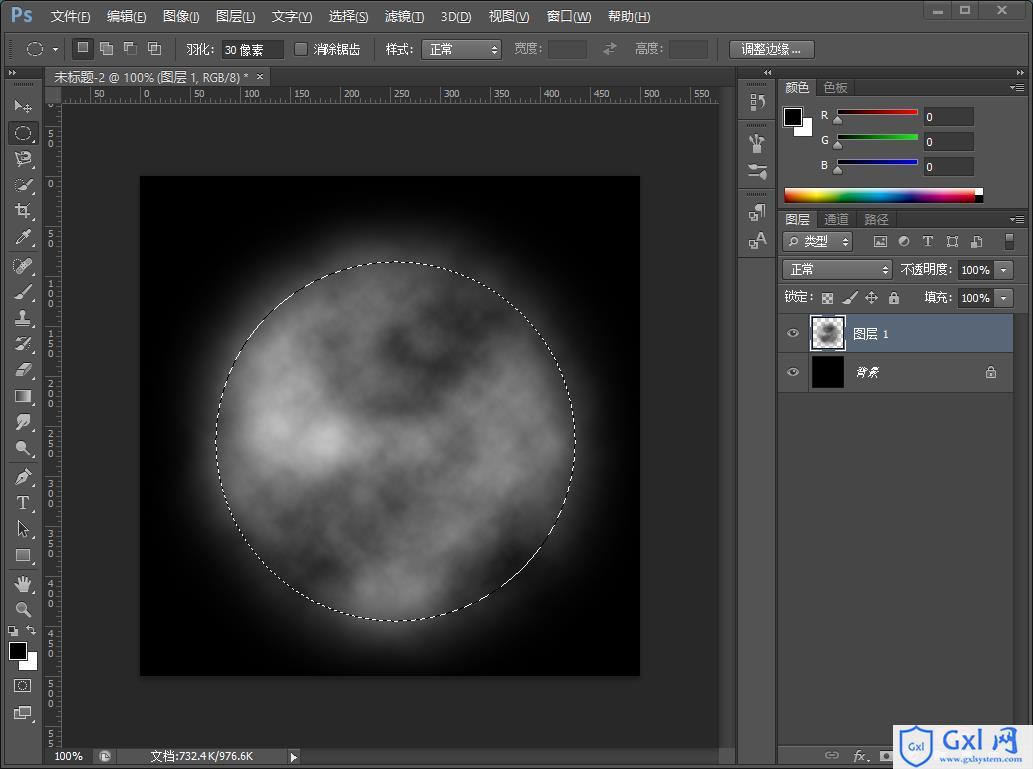The height and width of the screenshot is (769, 1033).
Task: Select the Eraser tool
Action: (x=23, y=370)
